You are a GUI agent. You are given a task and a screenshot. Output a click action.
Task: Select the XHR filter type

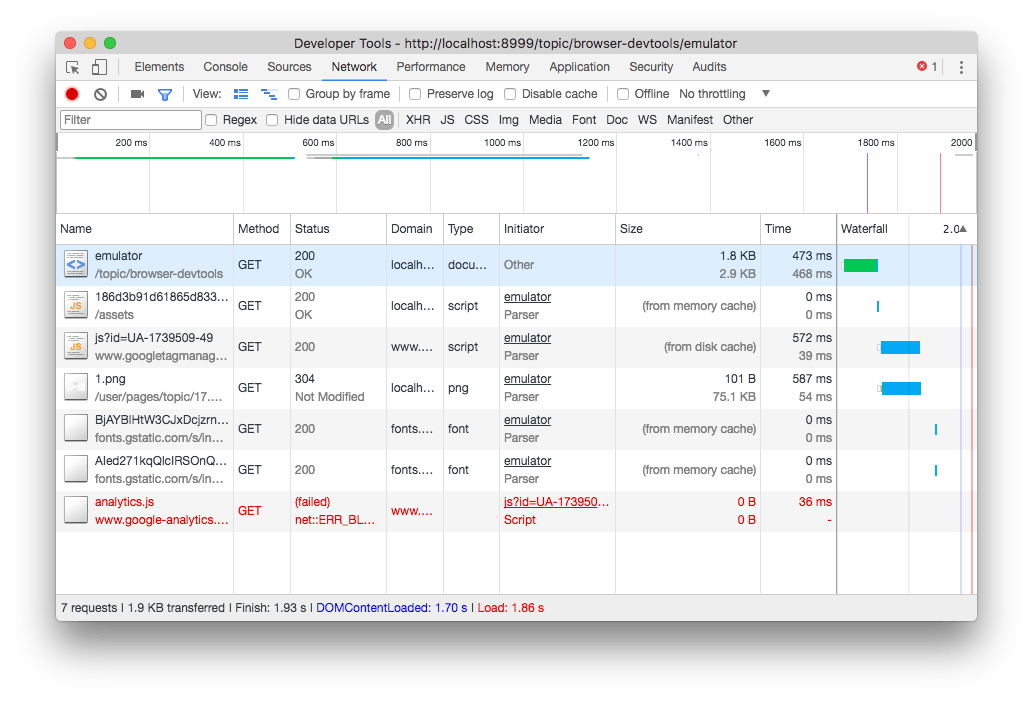tap(418, 120)
